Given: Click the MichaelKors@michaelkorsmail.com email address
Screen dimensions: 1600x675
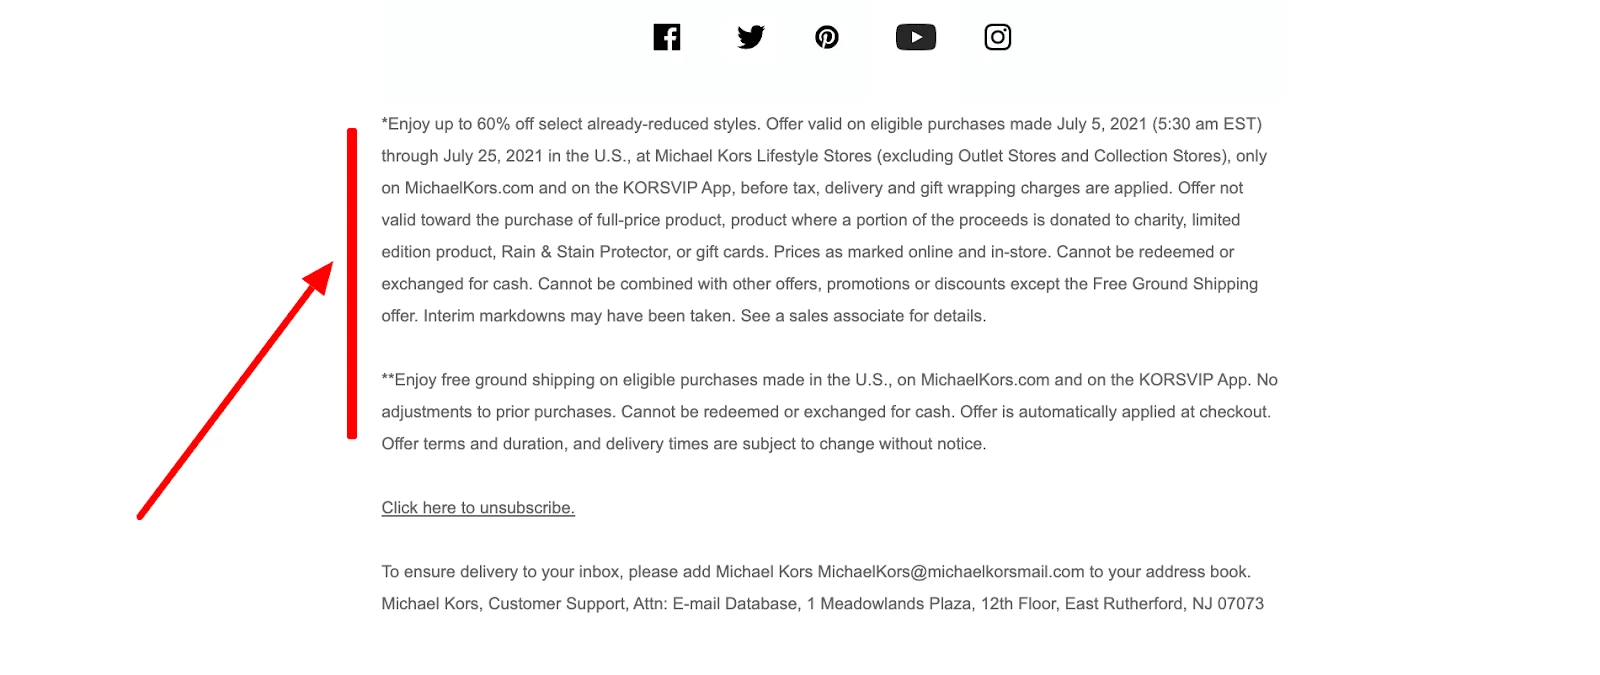Looking at the screenshot, I should [951, 572].
